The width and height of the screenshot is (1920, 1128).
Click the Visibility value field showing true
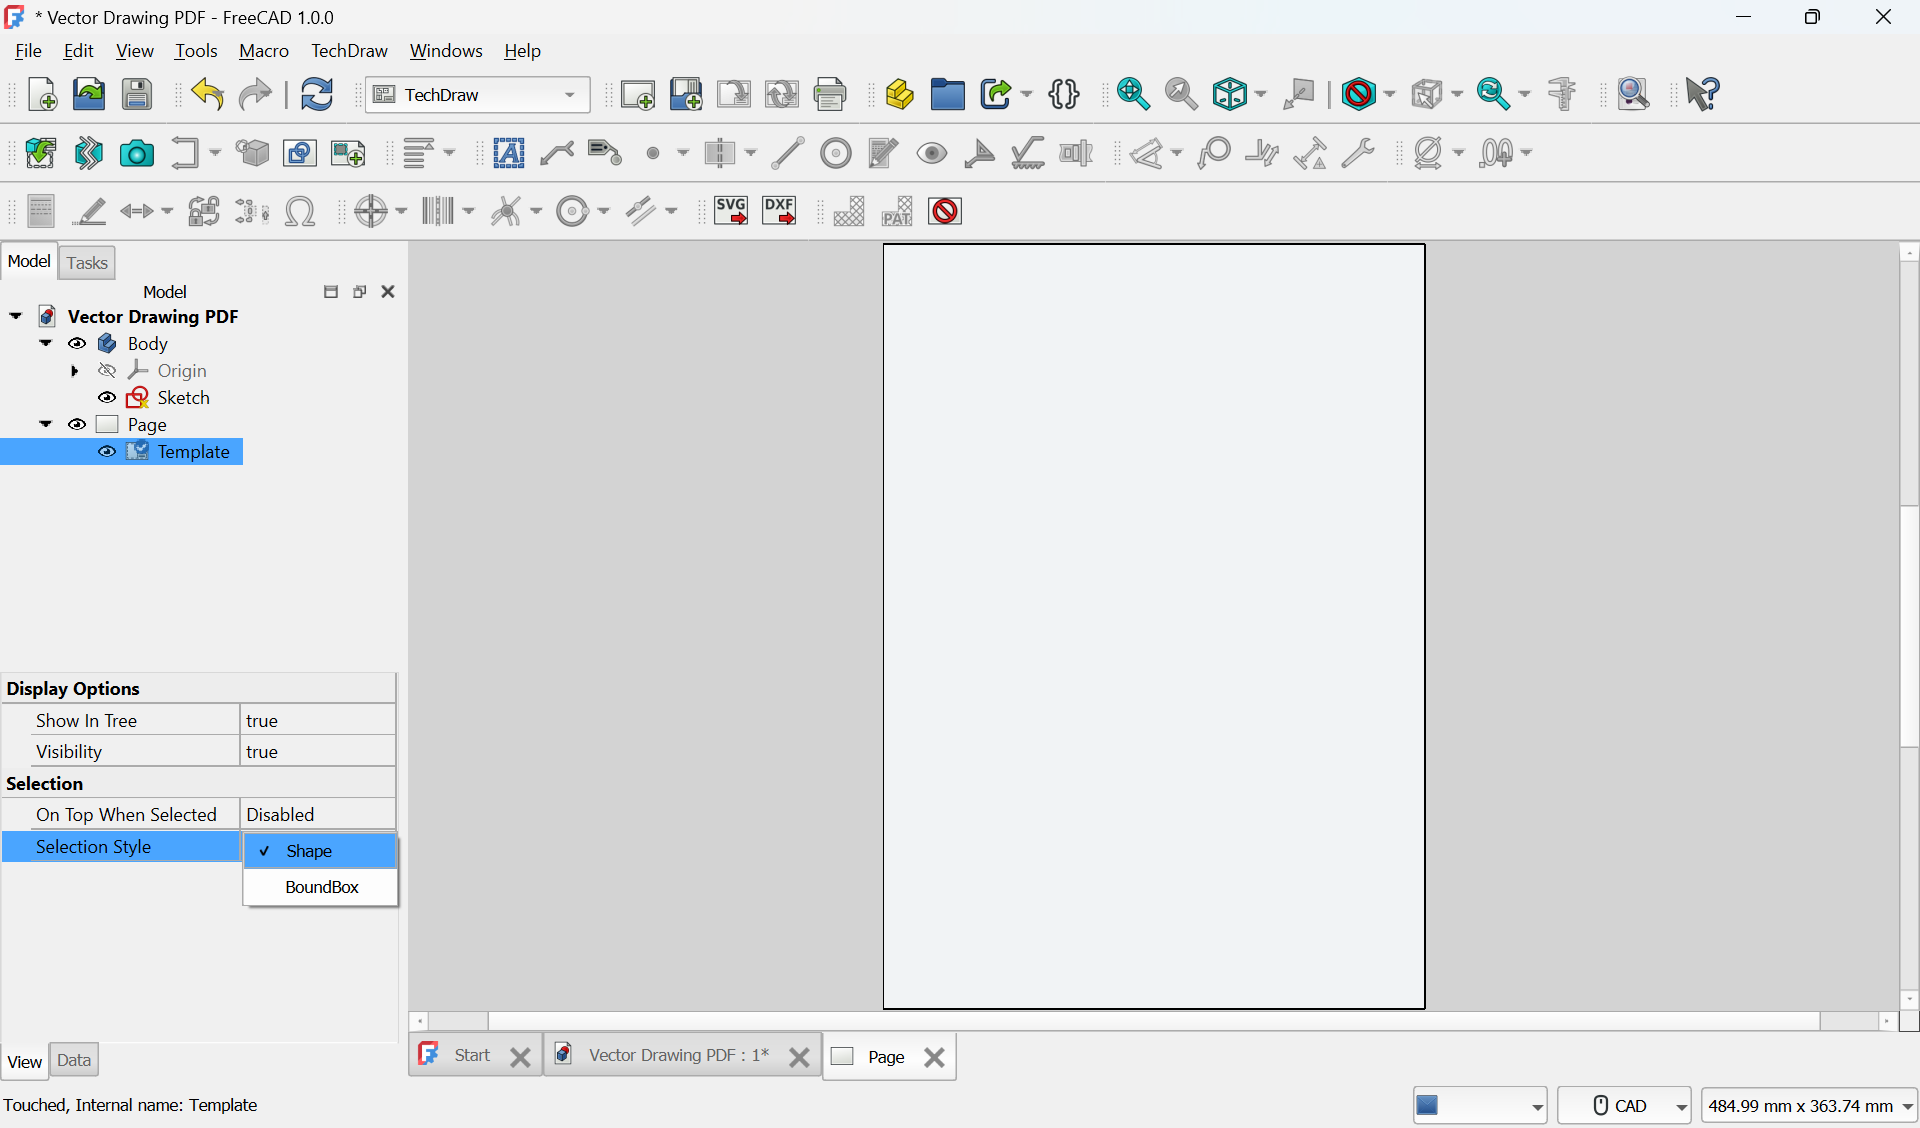pyautogui.click(x=316, y=751)
